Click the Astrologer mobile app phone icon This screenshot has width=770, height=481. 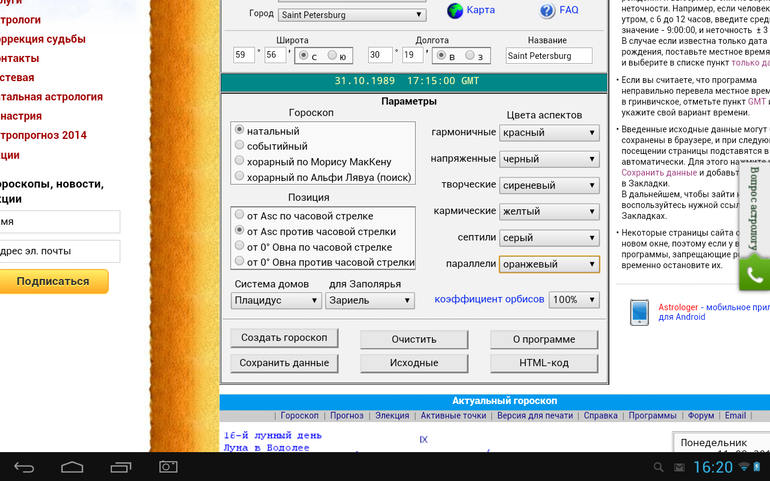[640, 312]
